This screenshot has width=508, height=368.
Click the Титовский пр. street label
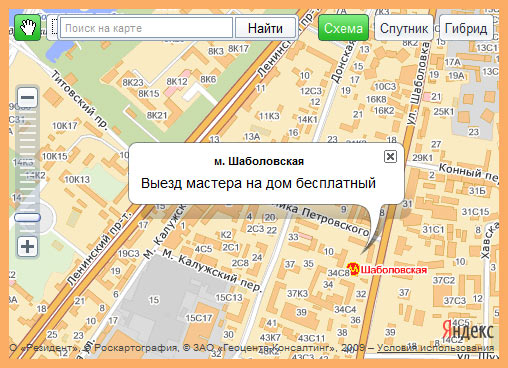(79, 100)
